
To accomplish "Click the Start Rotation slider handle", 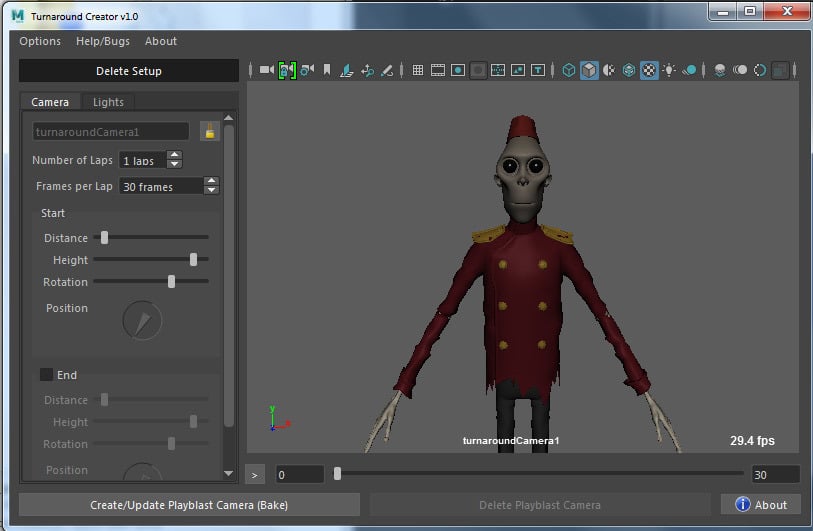I will tap(172, 282).
